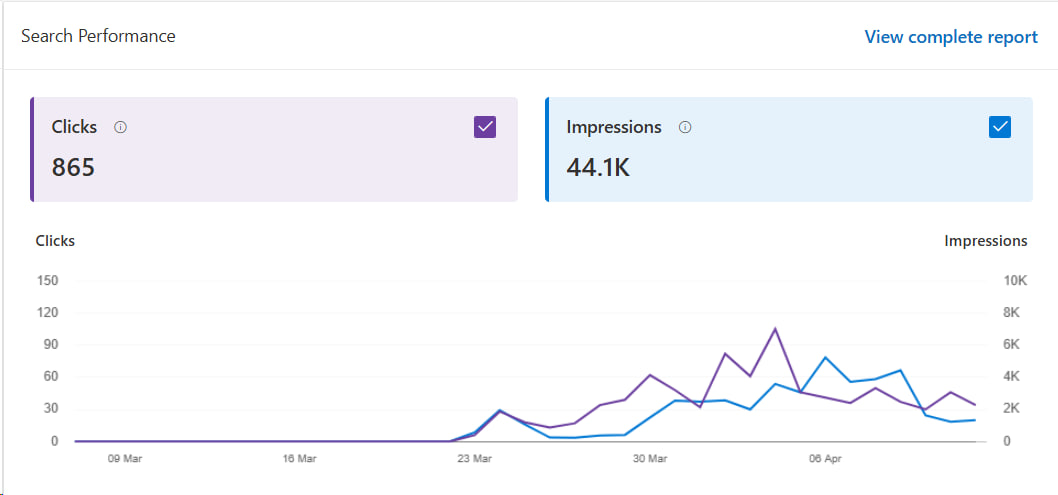Click the 06 Apr date label
The image size is (1058, 495).
pyautogui.click(x=825, y=459)
